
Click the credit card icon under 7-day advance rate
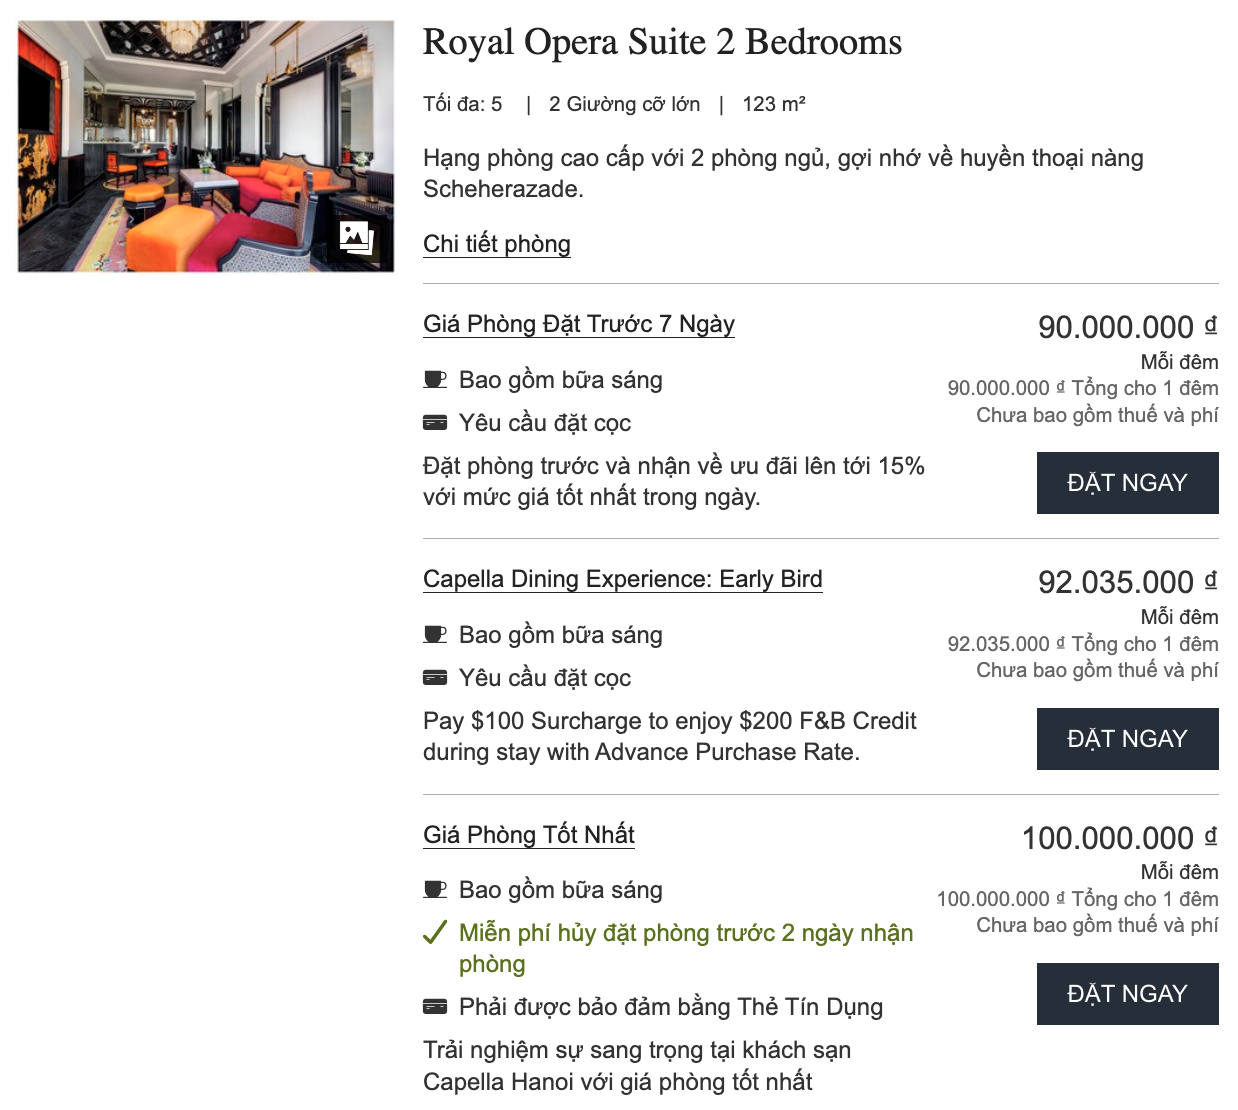[x=435, y=423]
